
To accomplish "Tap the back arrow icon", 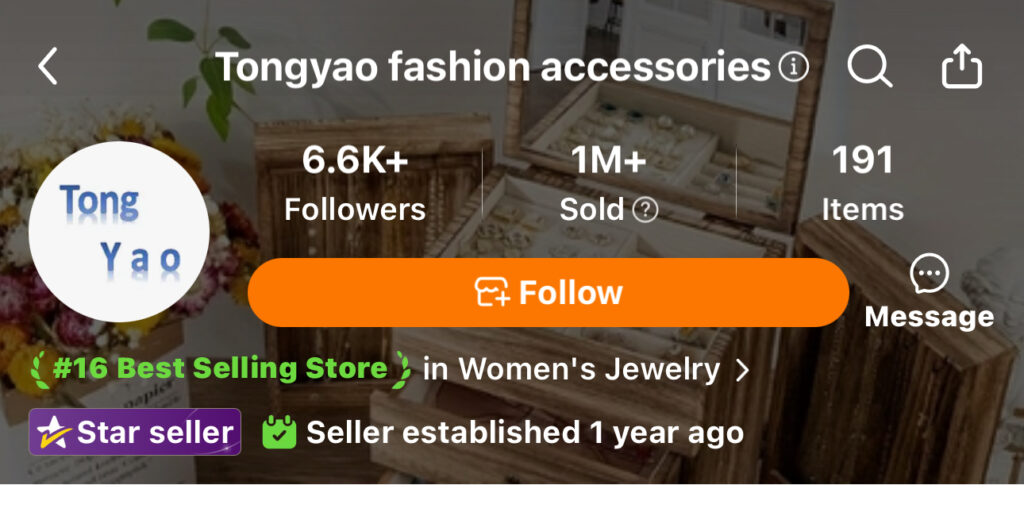I will (48, 66).
